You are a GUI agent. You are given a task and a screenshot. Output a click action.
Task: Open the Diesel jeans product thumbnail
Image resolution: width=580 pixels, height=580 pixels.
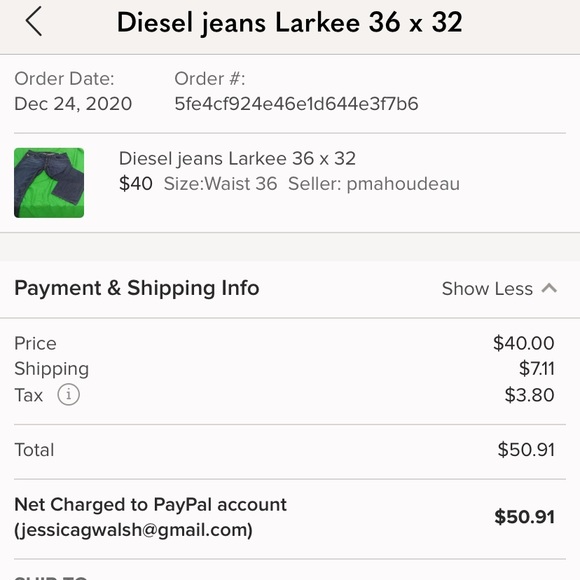49,183
